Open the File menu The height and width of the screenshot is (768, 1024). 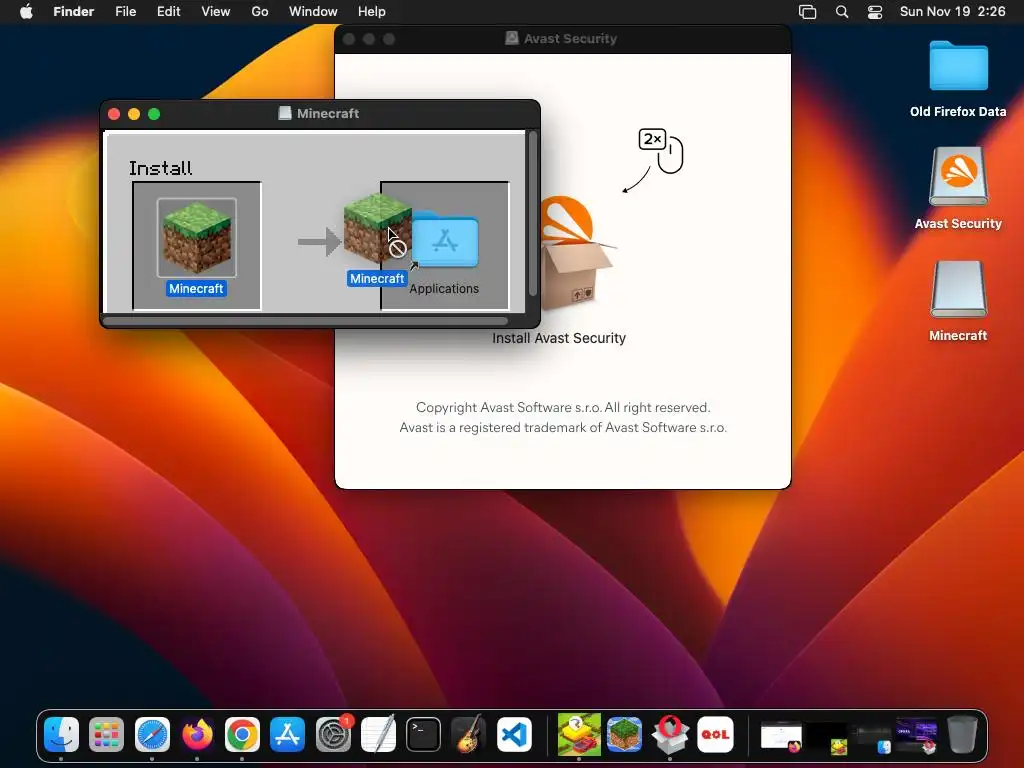click(x=125, y=12)
